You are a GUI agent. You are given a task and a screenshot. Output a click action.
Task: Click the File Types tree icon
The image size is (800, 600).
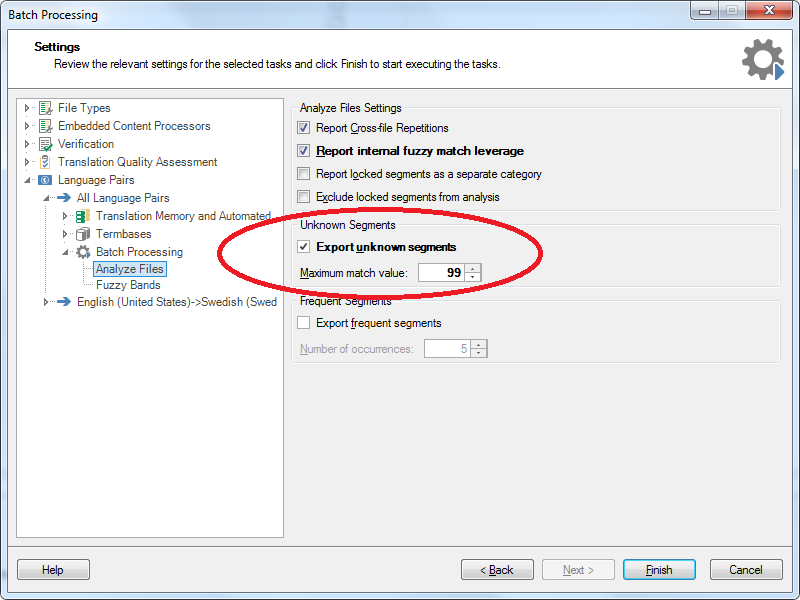(45, 108)
